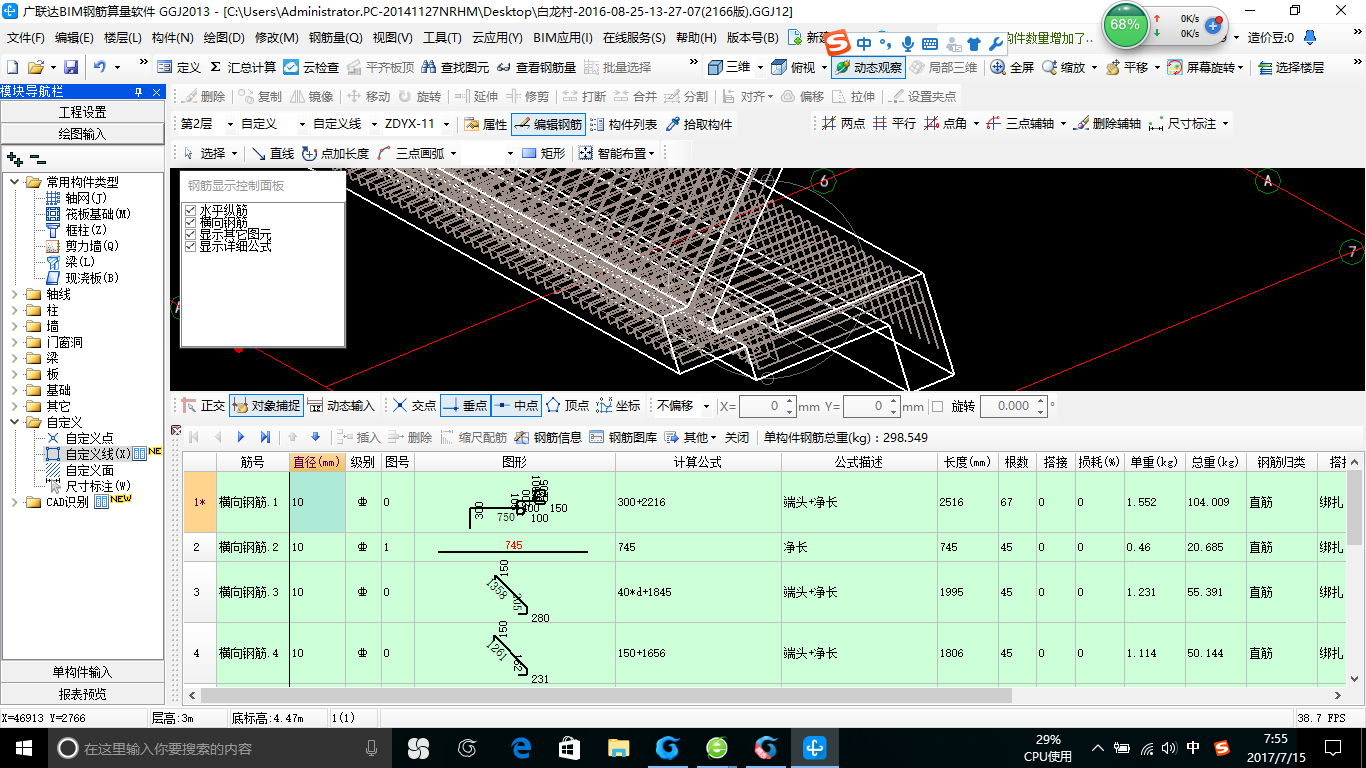The width and height of the screenshot is (1366, 768).
Task: Open the 工具(T) menu
Action: click(x=442, y=38)
